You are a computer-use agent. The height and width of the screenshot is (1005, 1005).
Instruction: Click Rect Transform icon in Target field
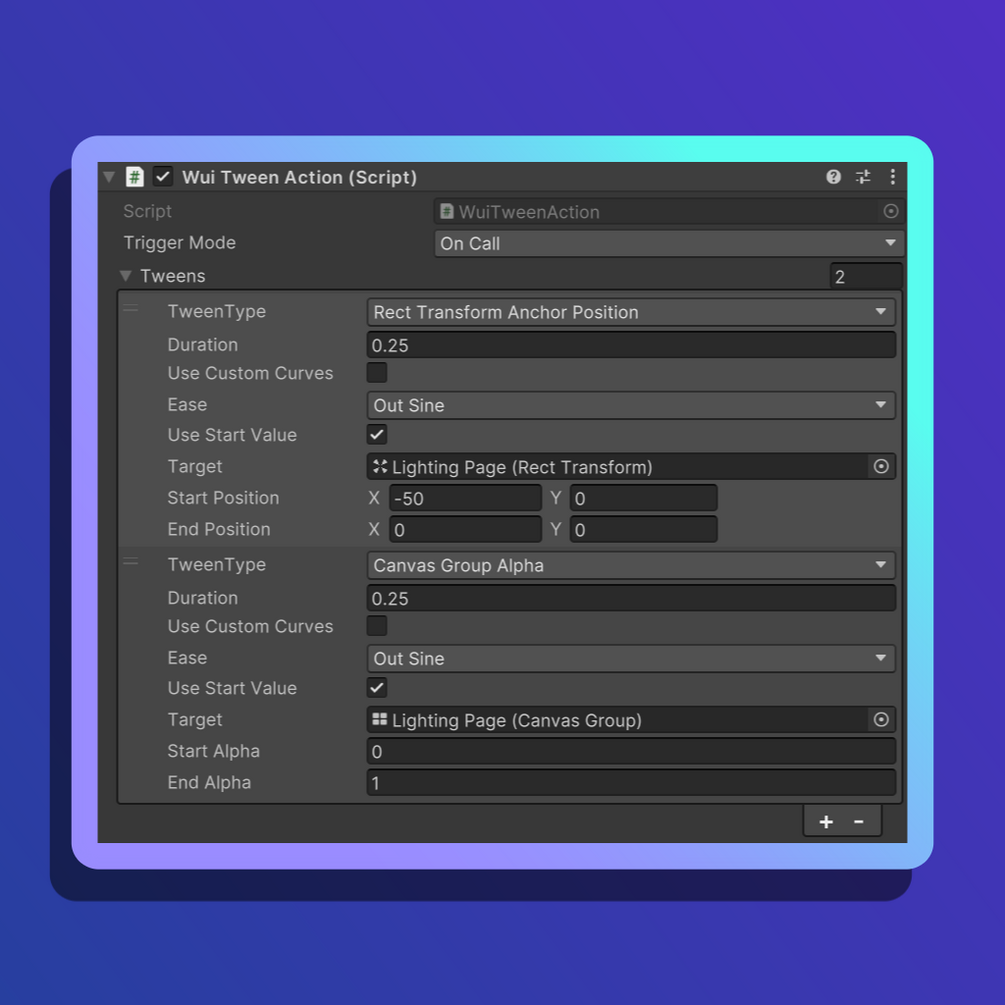[x=380, y=467]
